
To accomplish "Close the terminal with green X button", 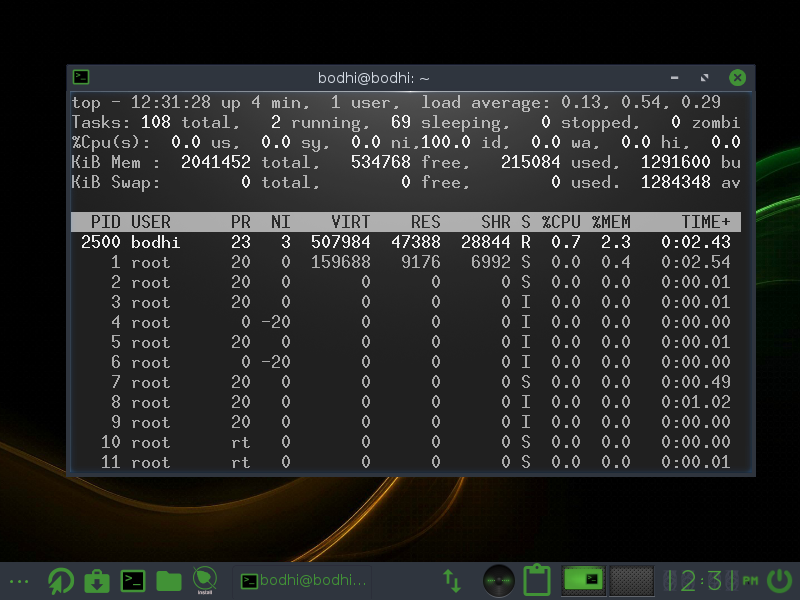I will tap(737, 78).
